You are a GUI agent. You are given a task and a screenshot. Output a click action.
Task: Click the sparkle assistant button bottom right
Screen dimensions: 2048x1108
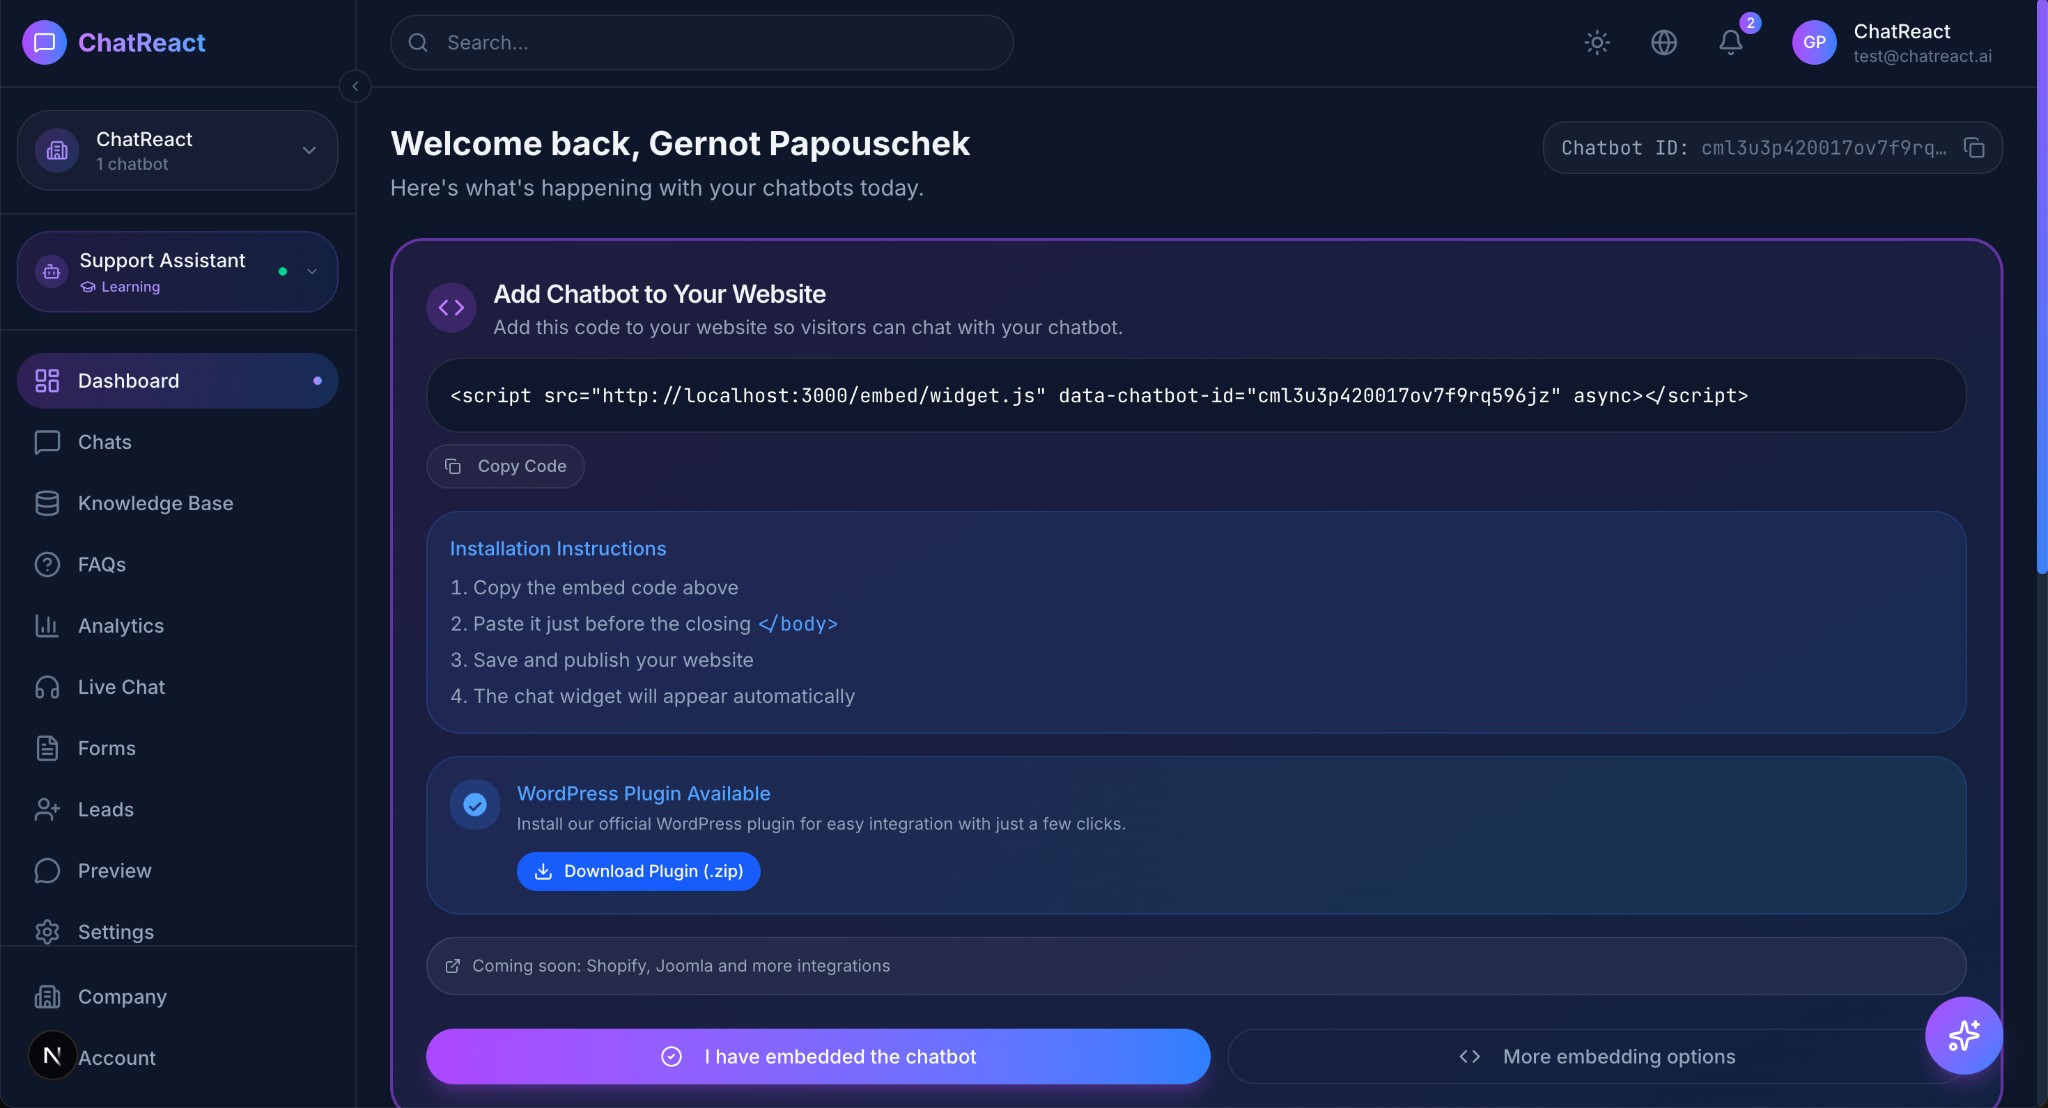[x=1962, y=1036]
